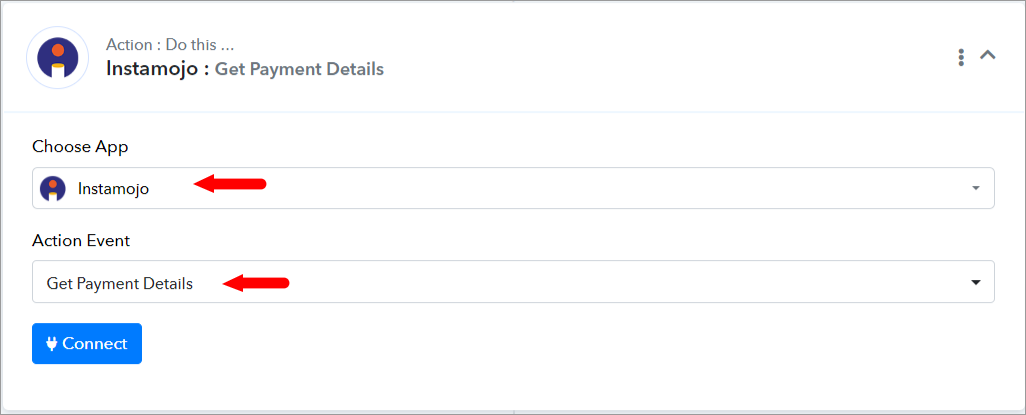This screenshot has width=1026, height=415.
Task: Click the large Instamojo logo in header
Action: coord(58,58)
